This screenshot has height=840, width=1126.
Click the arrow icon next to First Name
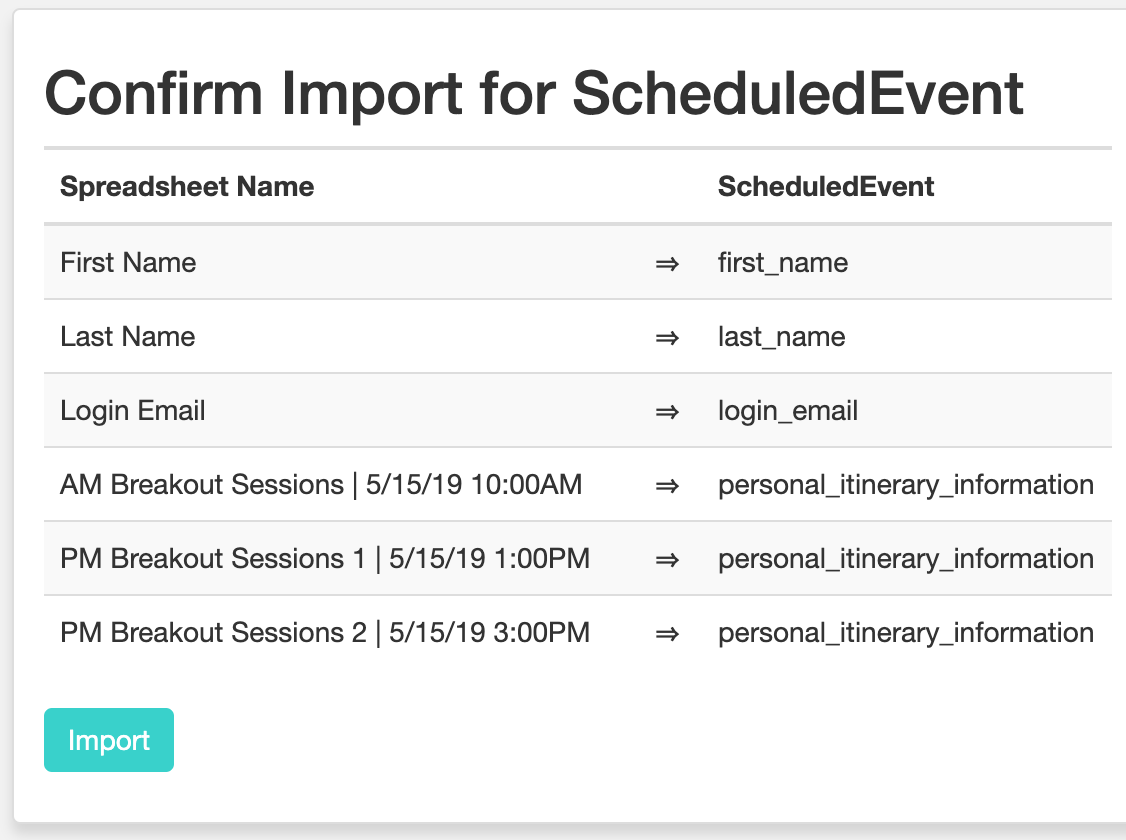(668, 262)
